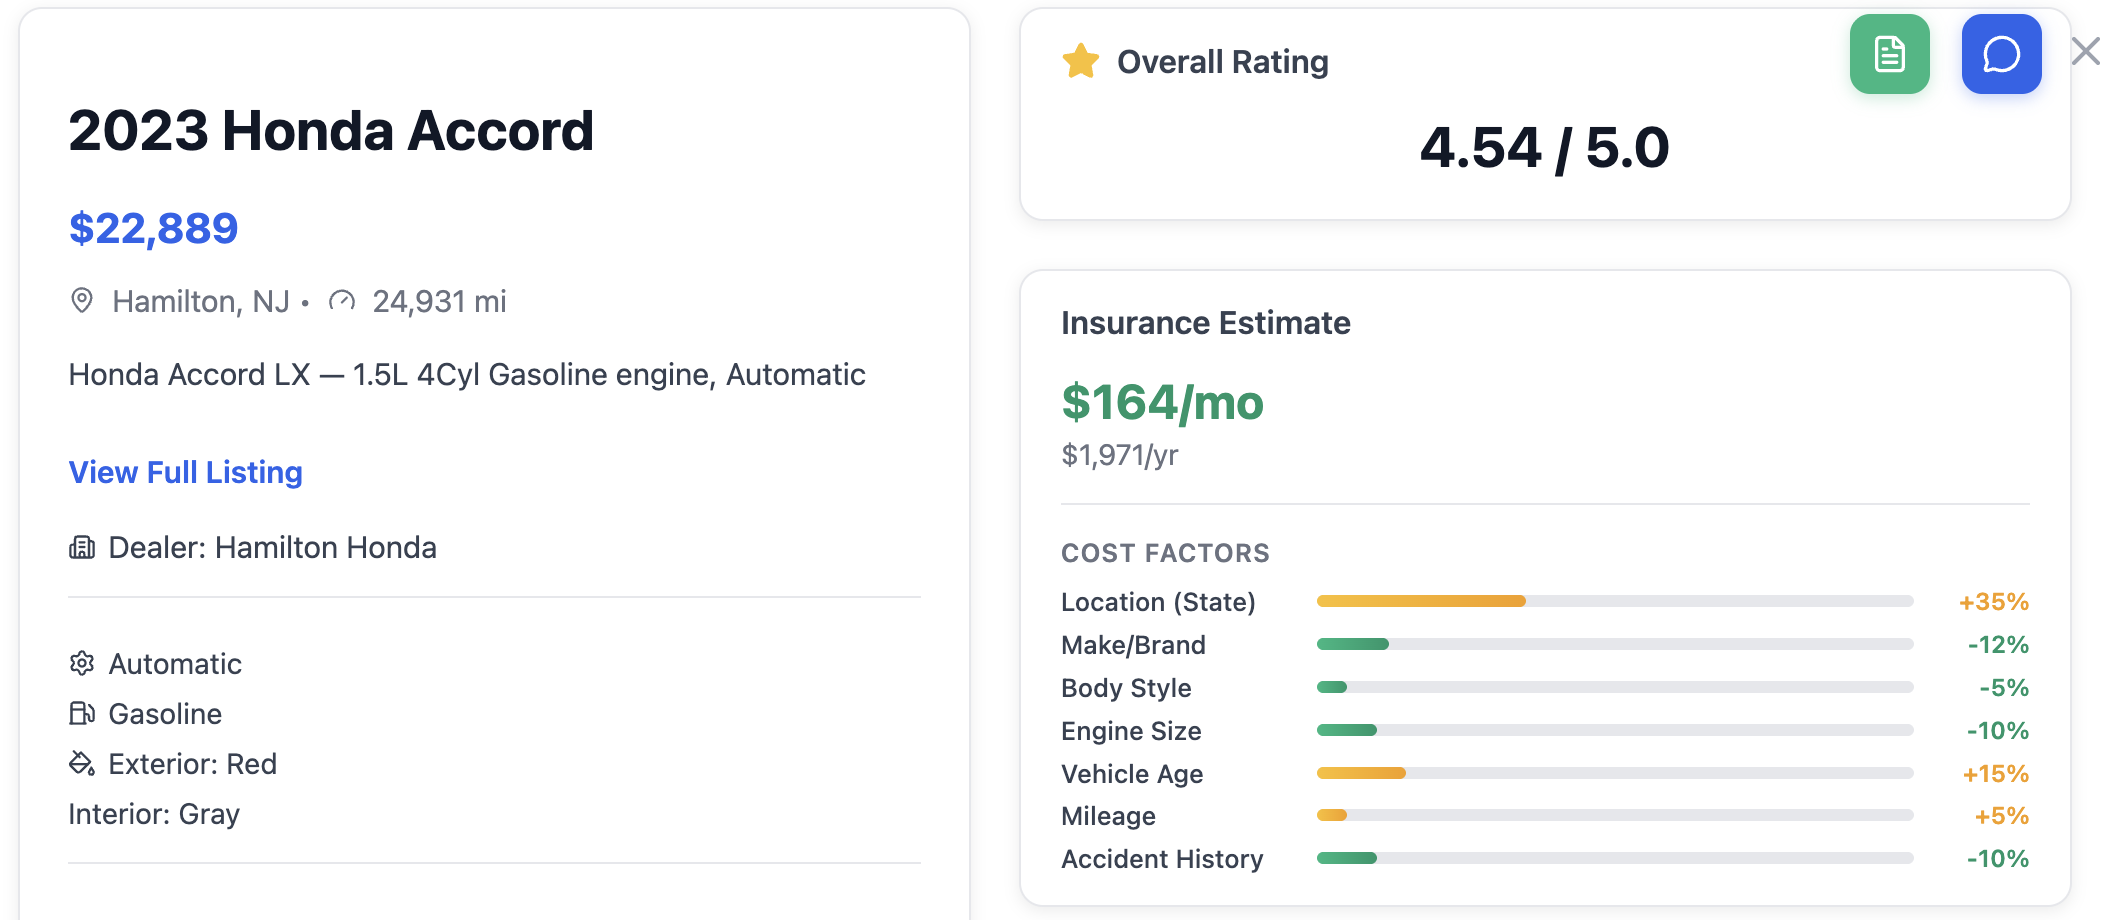This screenshot has width=2116, height=920.
Task: Click the Location (State) cost bar
Action: point(1614,601)
